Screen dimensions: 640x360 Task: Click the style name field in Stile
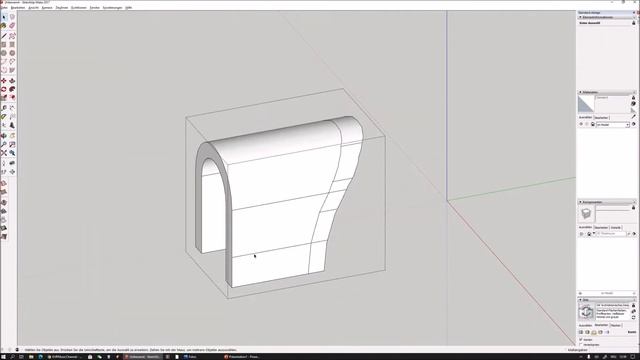click(613, 305)
